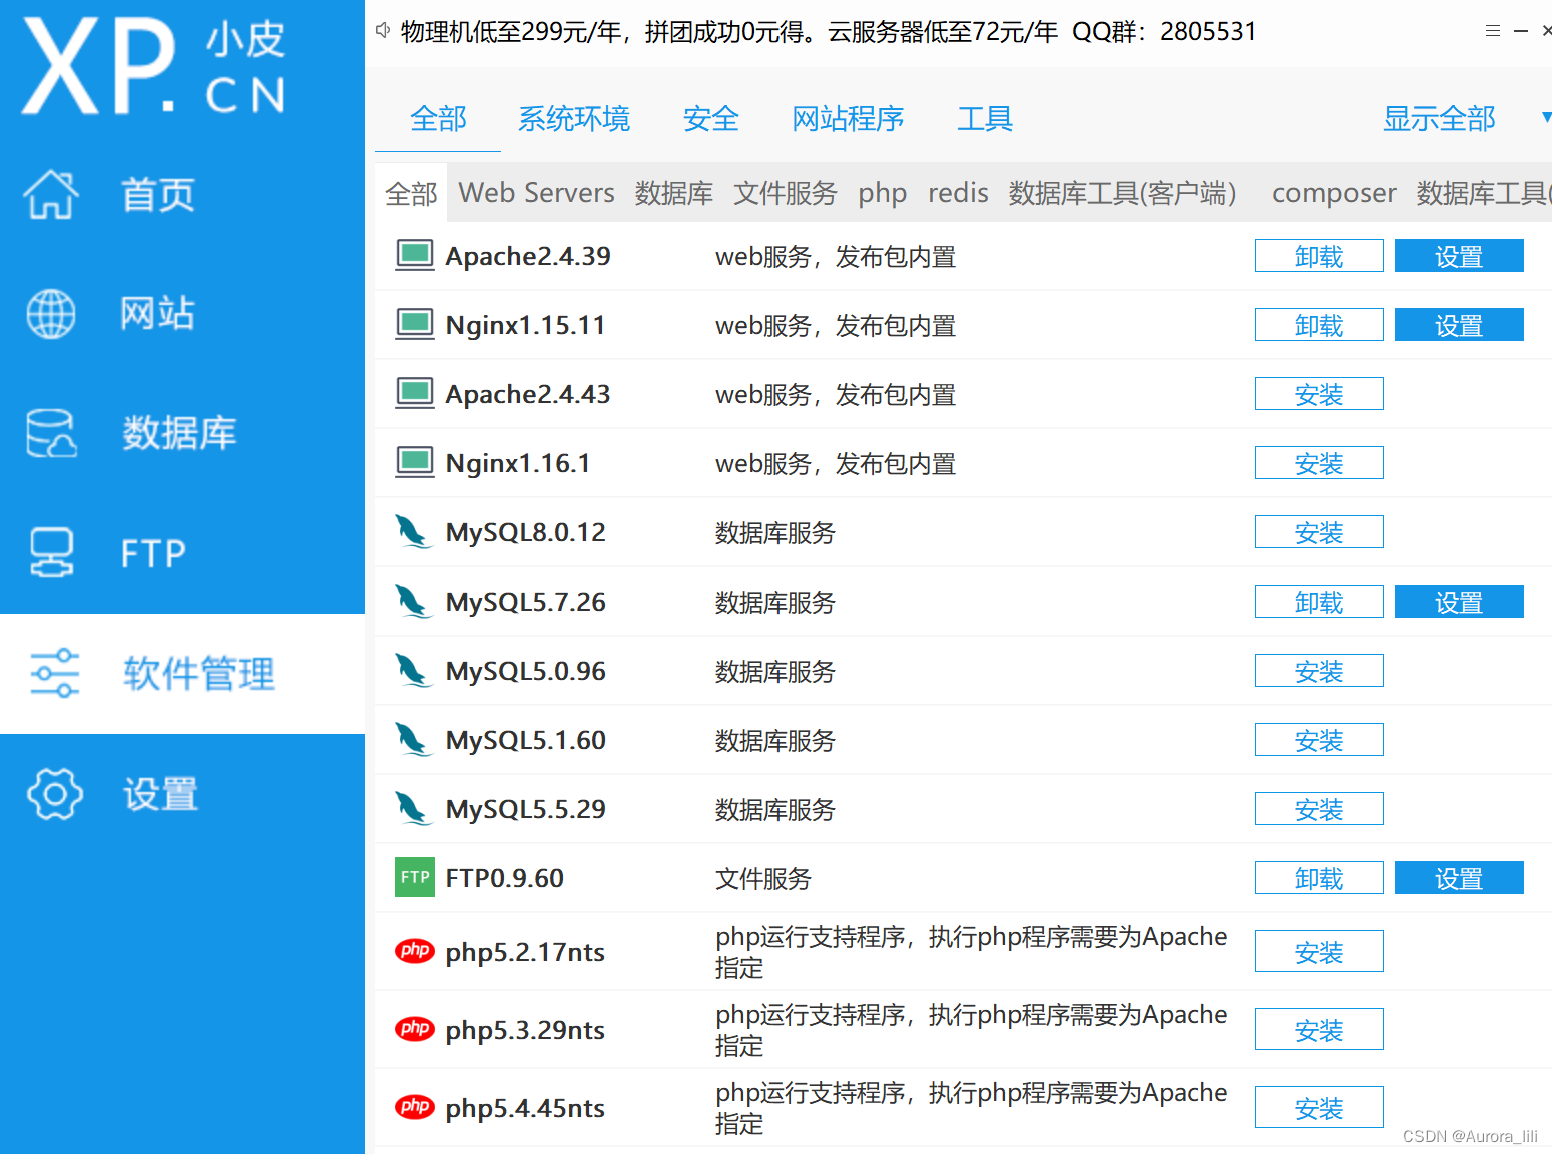Uninstall FTP0.9.60 with 卸载 button
The height and width of the screenshot is (1154, 1552).
point(1319,878)
